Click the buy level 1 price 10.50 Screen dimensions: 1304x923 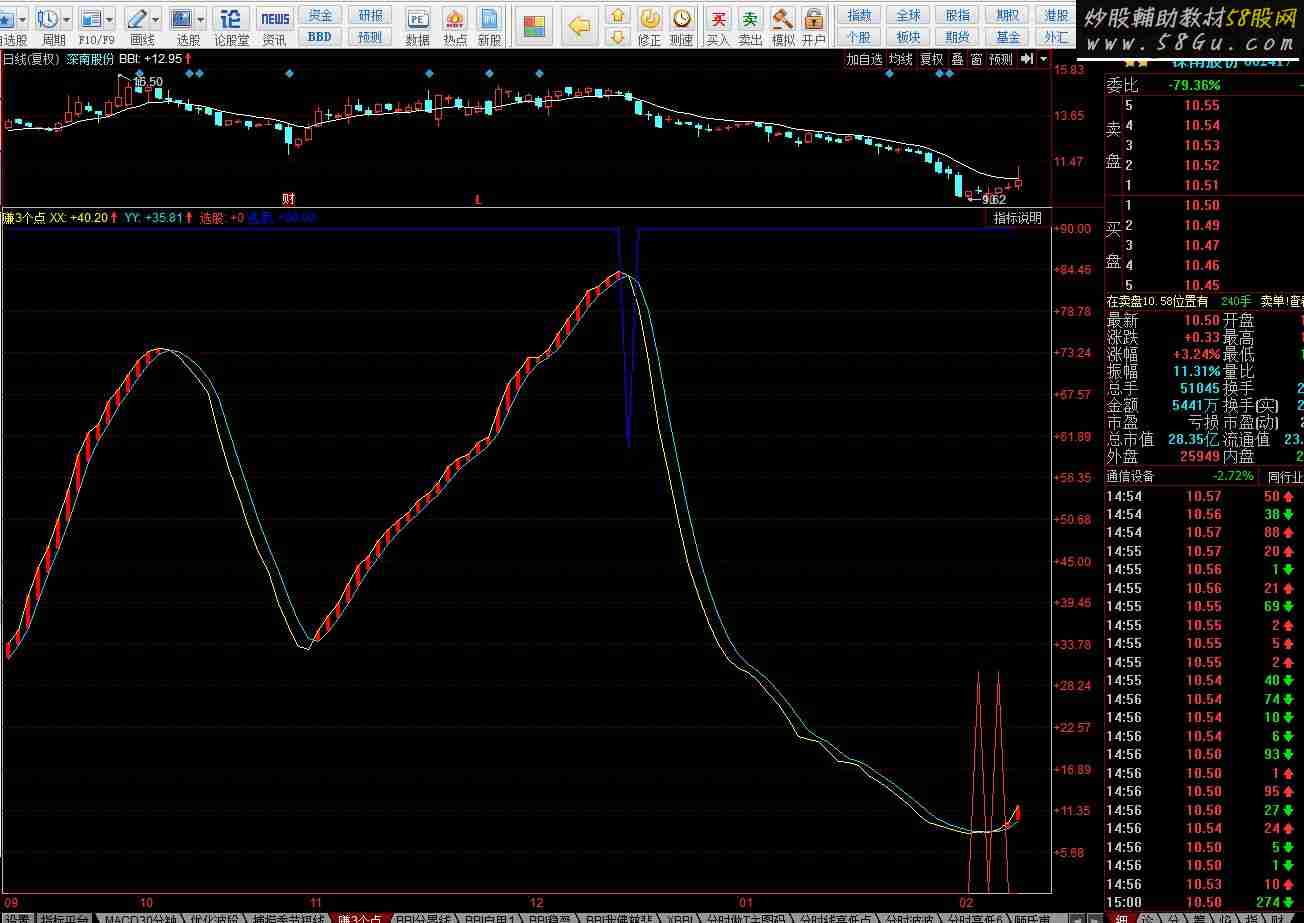click(1203, 205)
